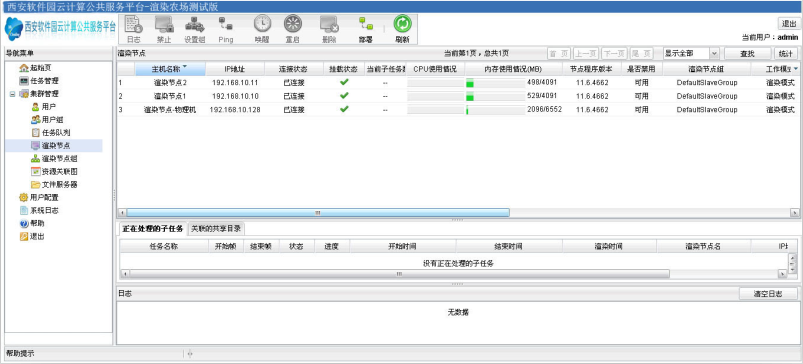Image resolution: width=803 pixels, height=364 pixels.
Task: Click the 上一页 previous page button
Action: pyautogui.click(x=586, y=54)
